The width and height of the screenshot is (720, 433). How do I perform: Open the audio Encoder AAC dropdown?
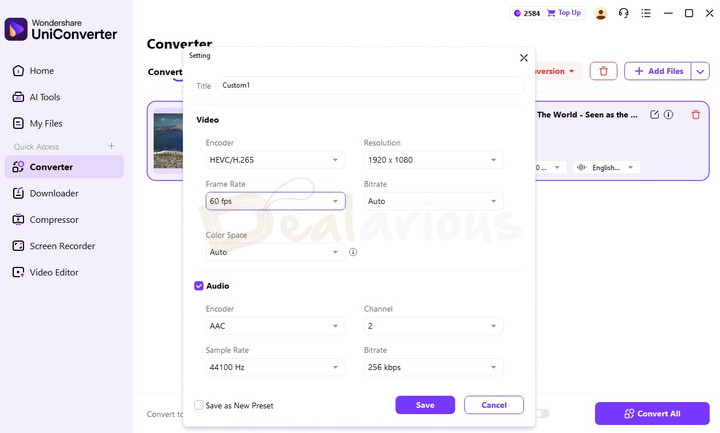(x=275, y=326)
